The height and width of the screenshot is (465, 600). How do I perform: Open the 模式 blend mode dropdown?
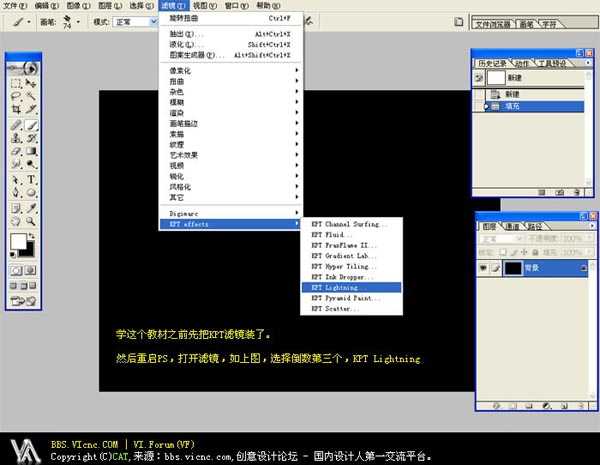point(135,22)
